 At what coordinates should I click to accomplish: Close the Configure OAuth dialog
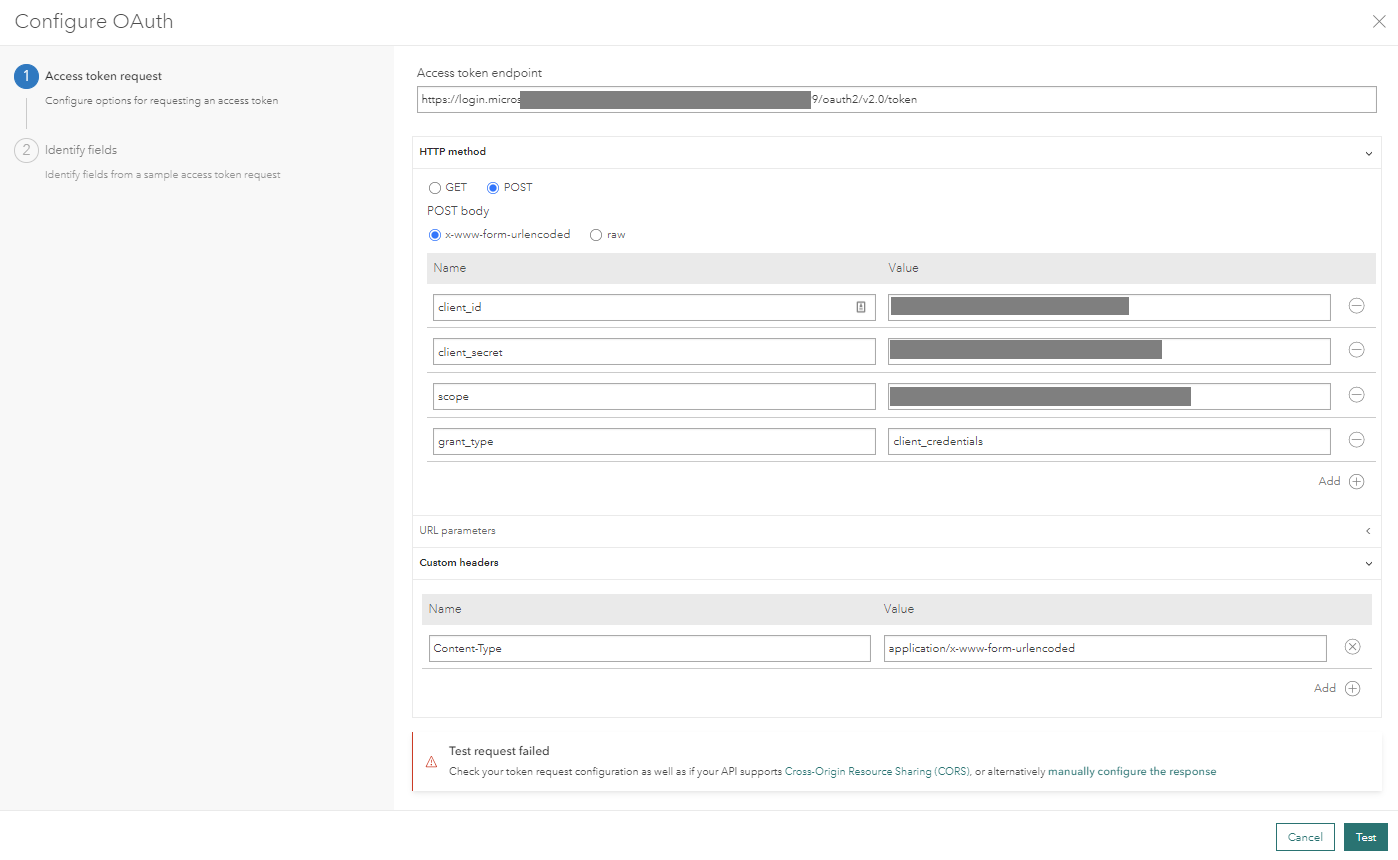tap(1379, 22)
